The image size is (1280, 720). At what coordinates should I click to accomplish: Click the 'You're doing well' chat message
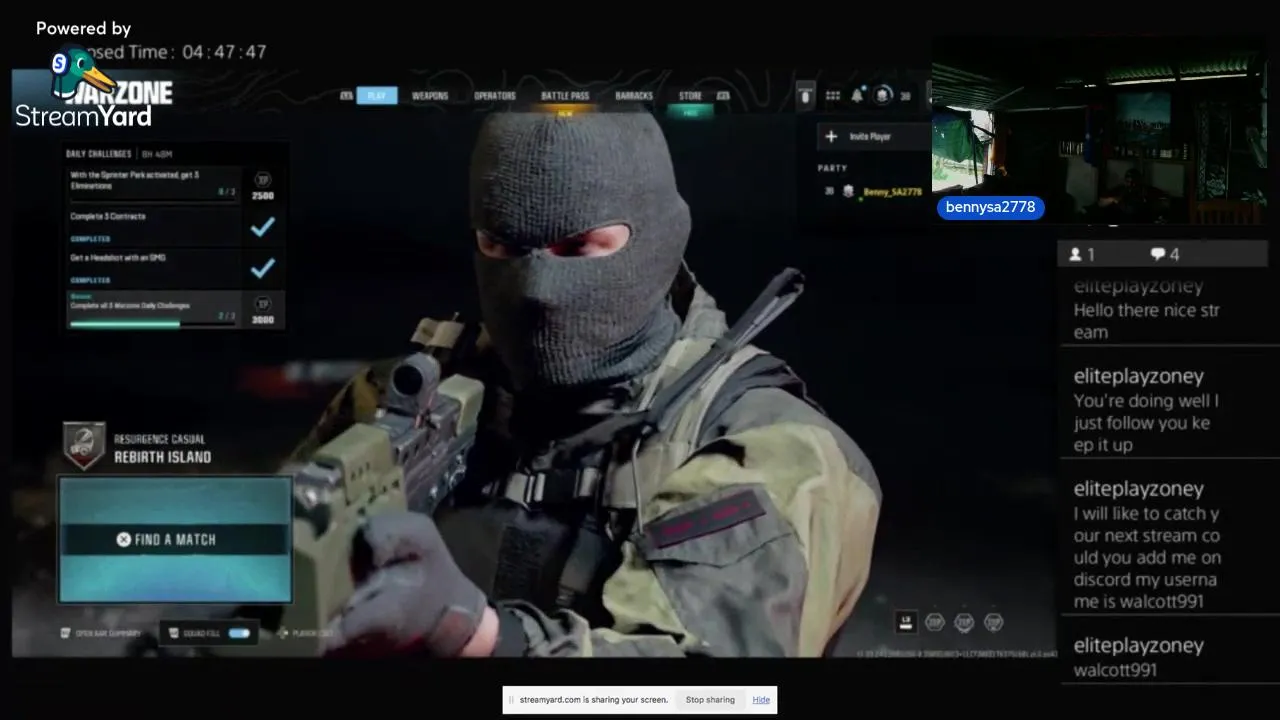point(1146,423)
